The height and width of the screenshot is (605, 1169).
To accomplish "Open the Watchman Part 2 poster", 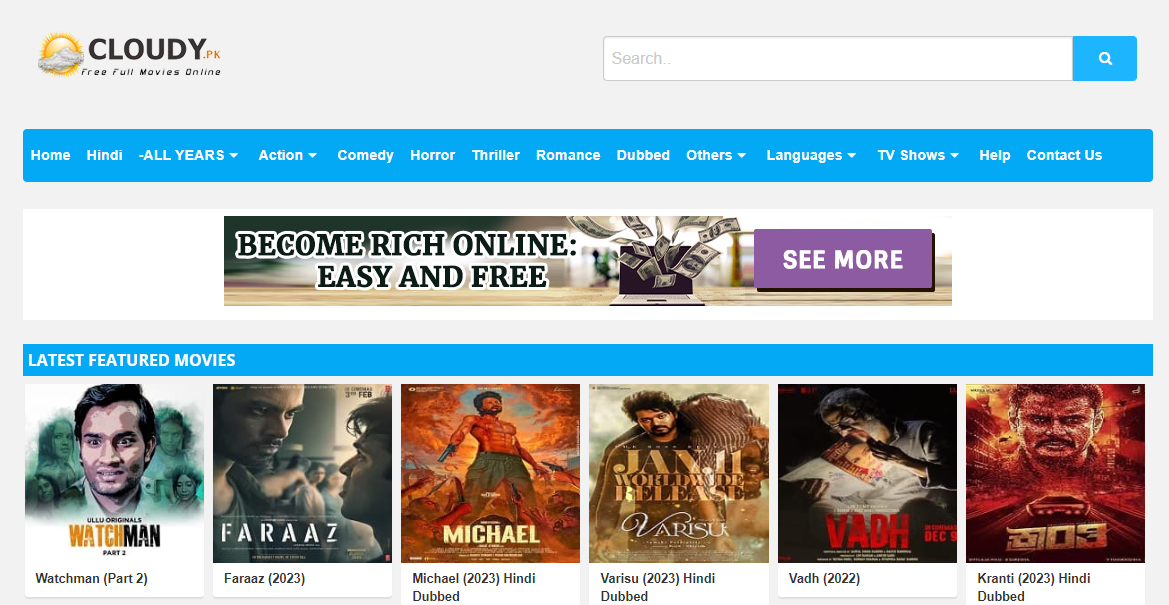I will point(114,474).
